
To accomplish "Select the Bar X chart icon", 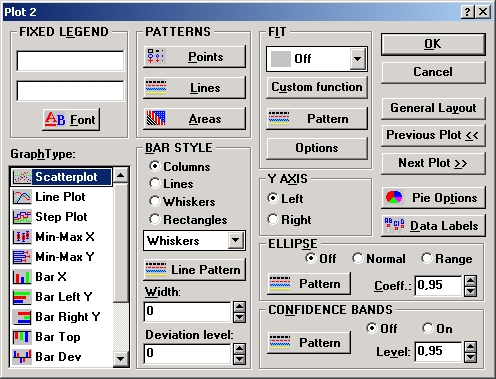I will tap(22, 277).
